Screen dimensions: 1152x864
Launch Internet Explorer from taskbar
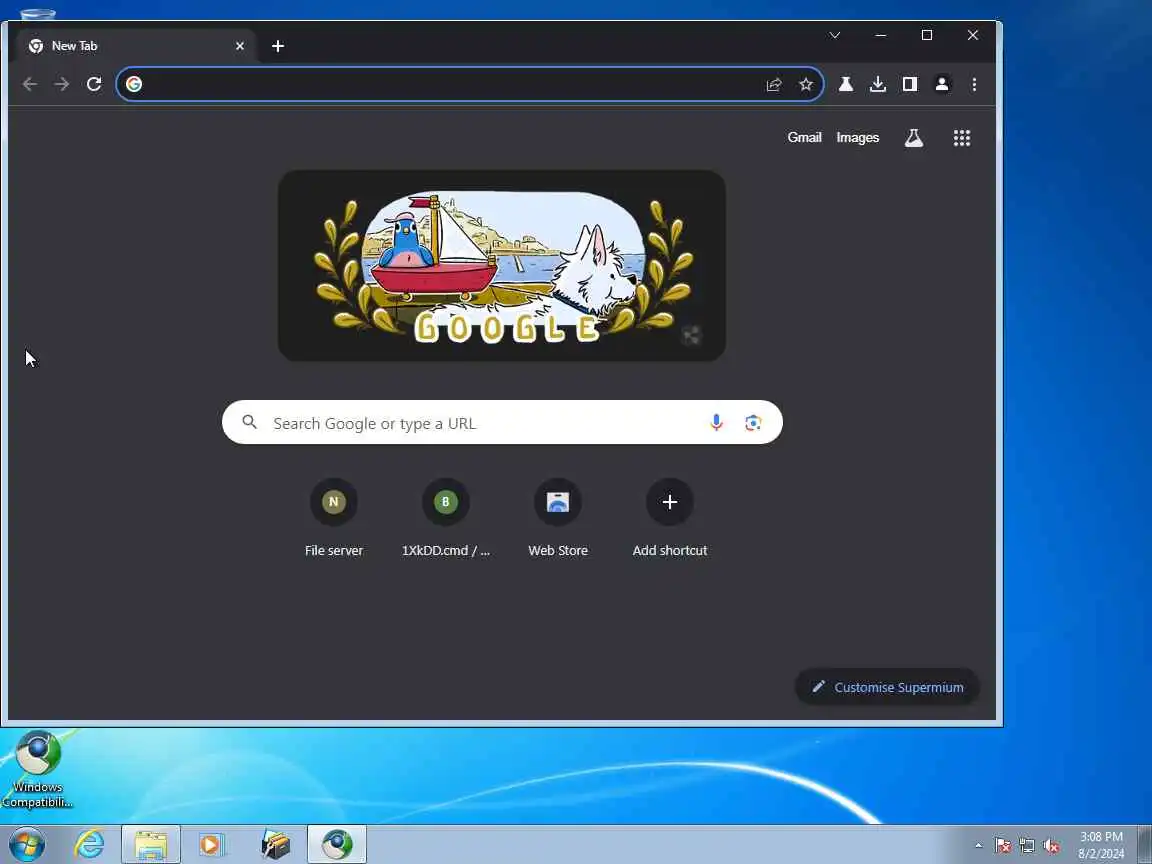click(89, 844)
